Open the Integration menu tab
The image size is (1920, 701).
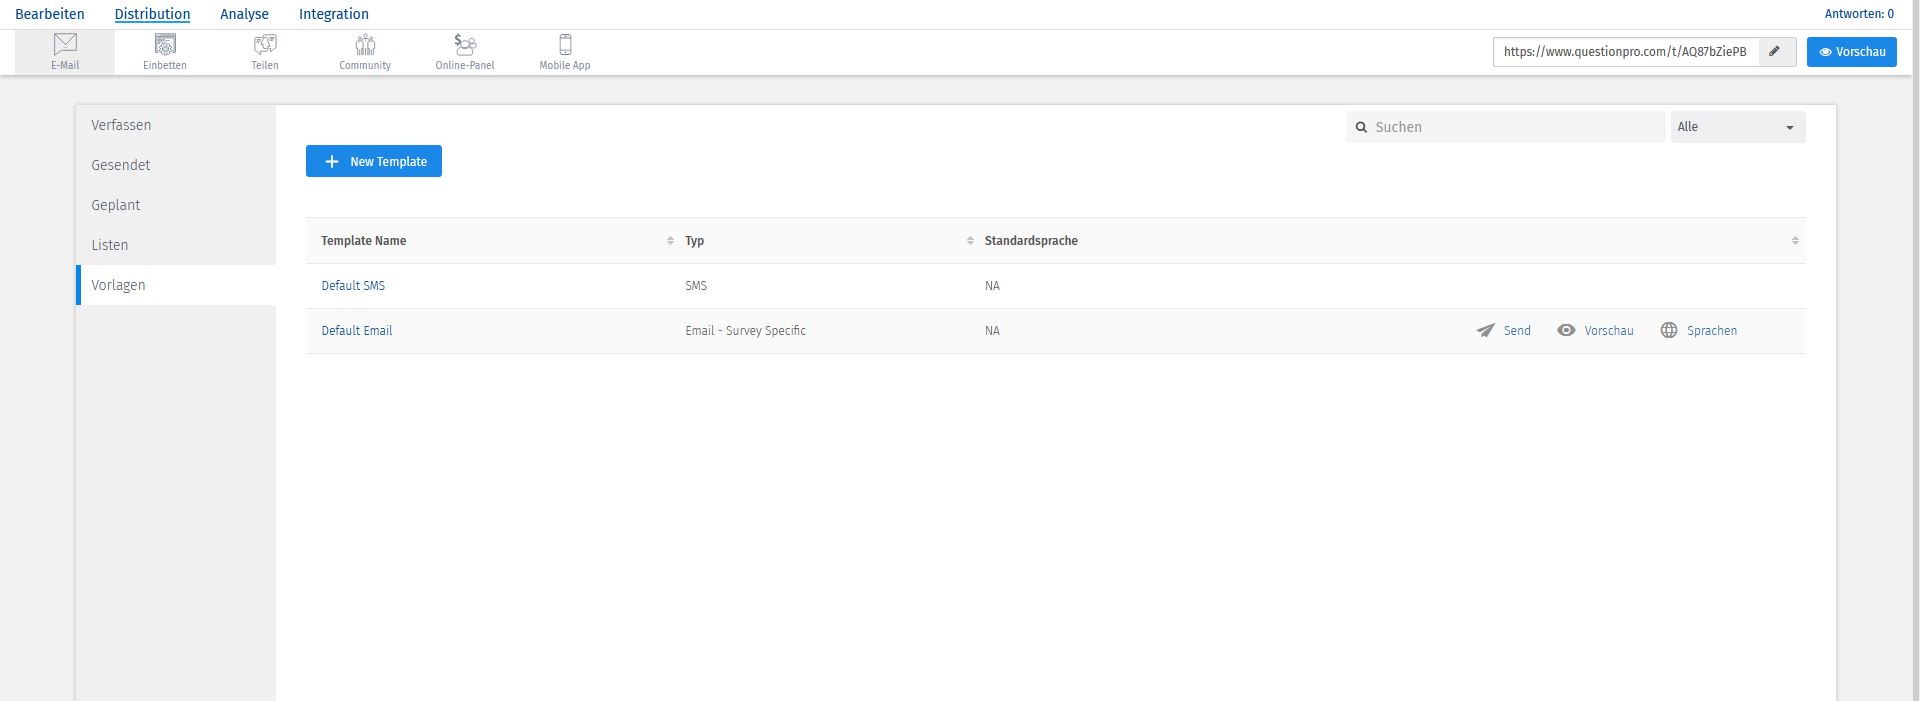click(x=334, y=14)
